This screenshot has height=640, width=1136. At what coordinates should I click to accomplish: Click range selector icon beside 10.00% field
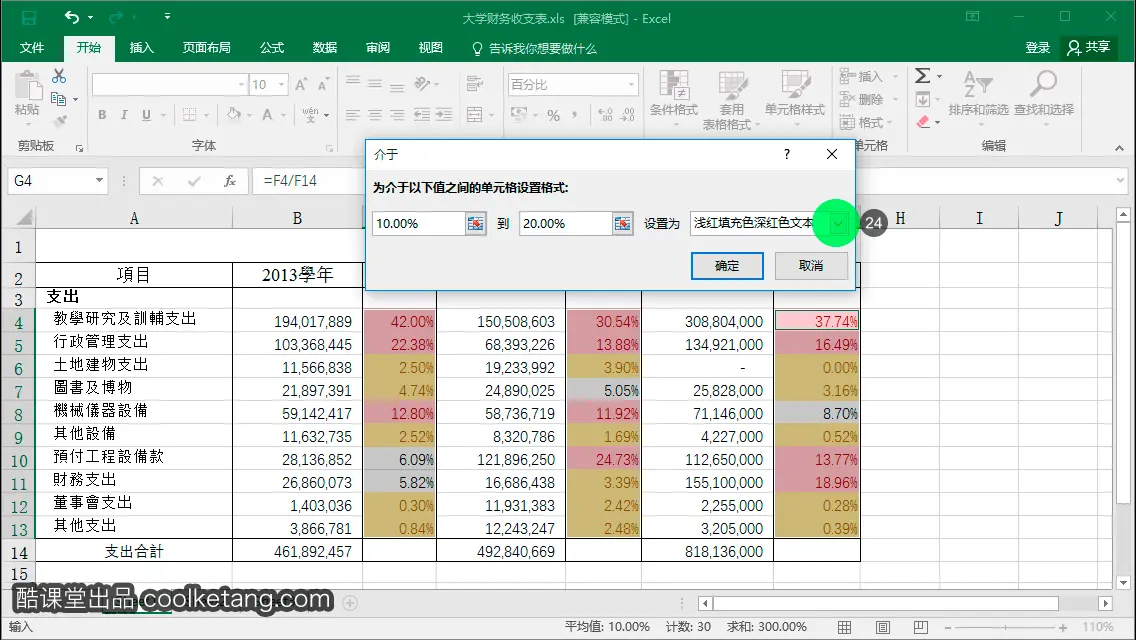click(x=475, y=223)
